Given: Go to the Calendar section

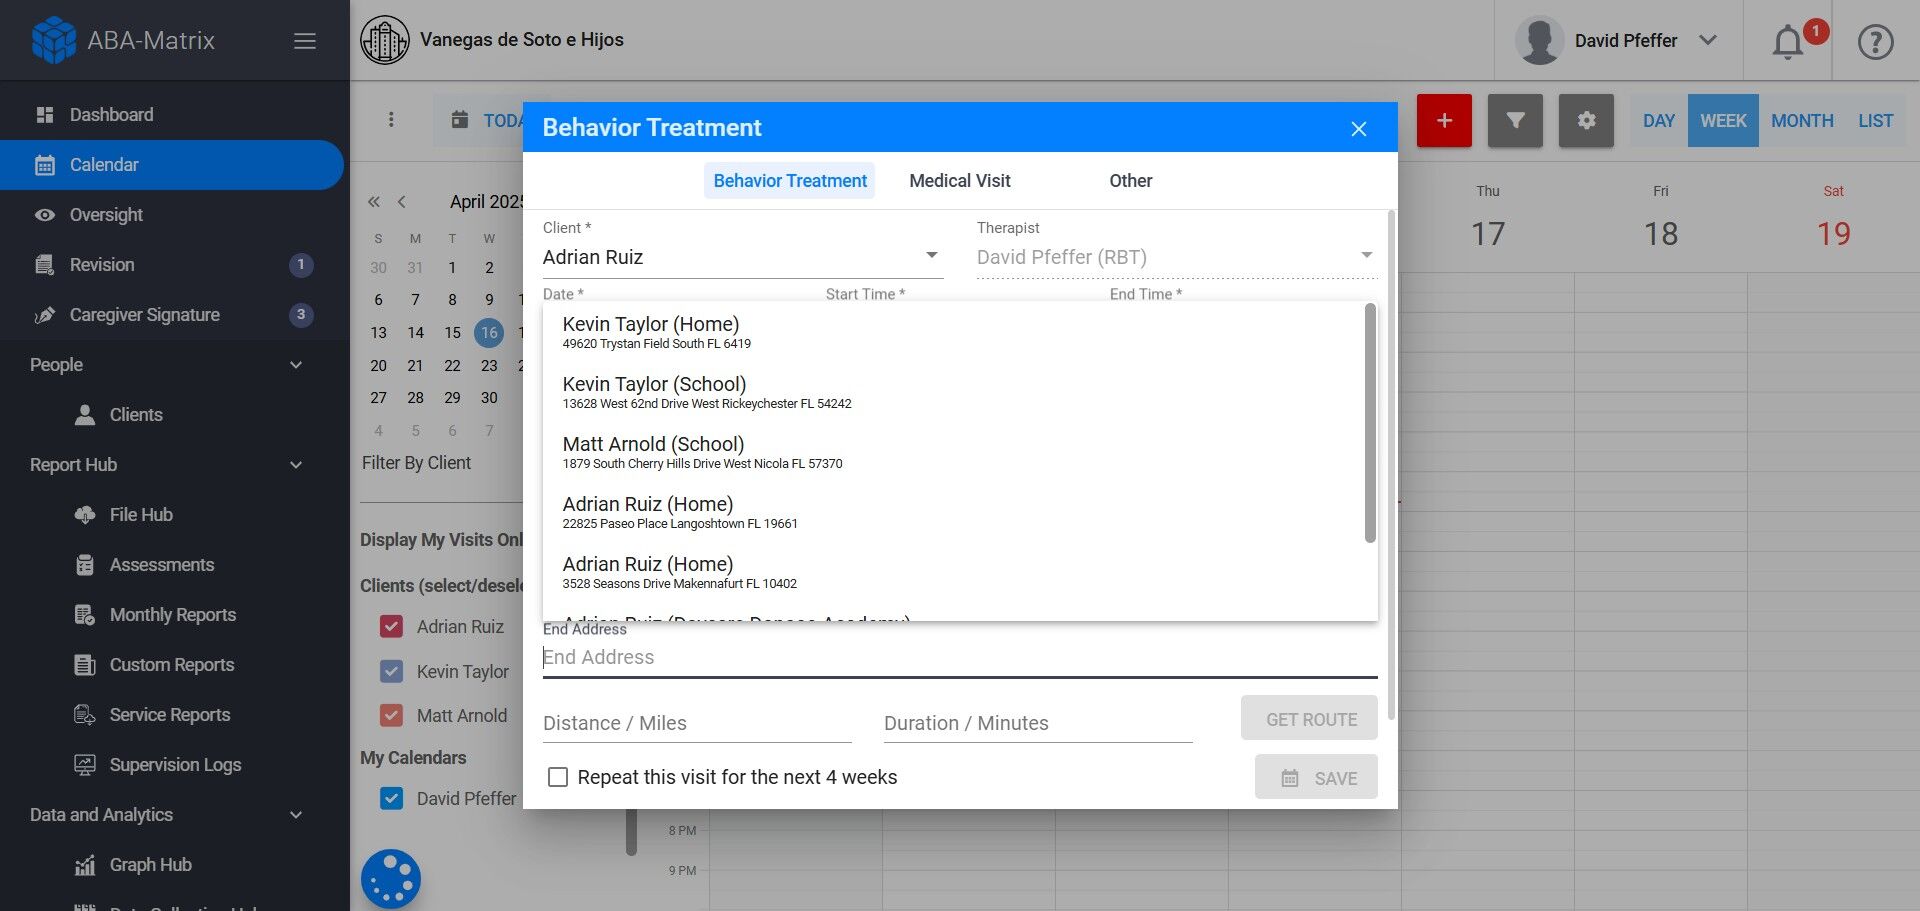Looking at the screenshot, I should [x=172, y=165].
